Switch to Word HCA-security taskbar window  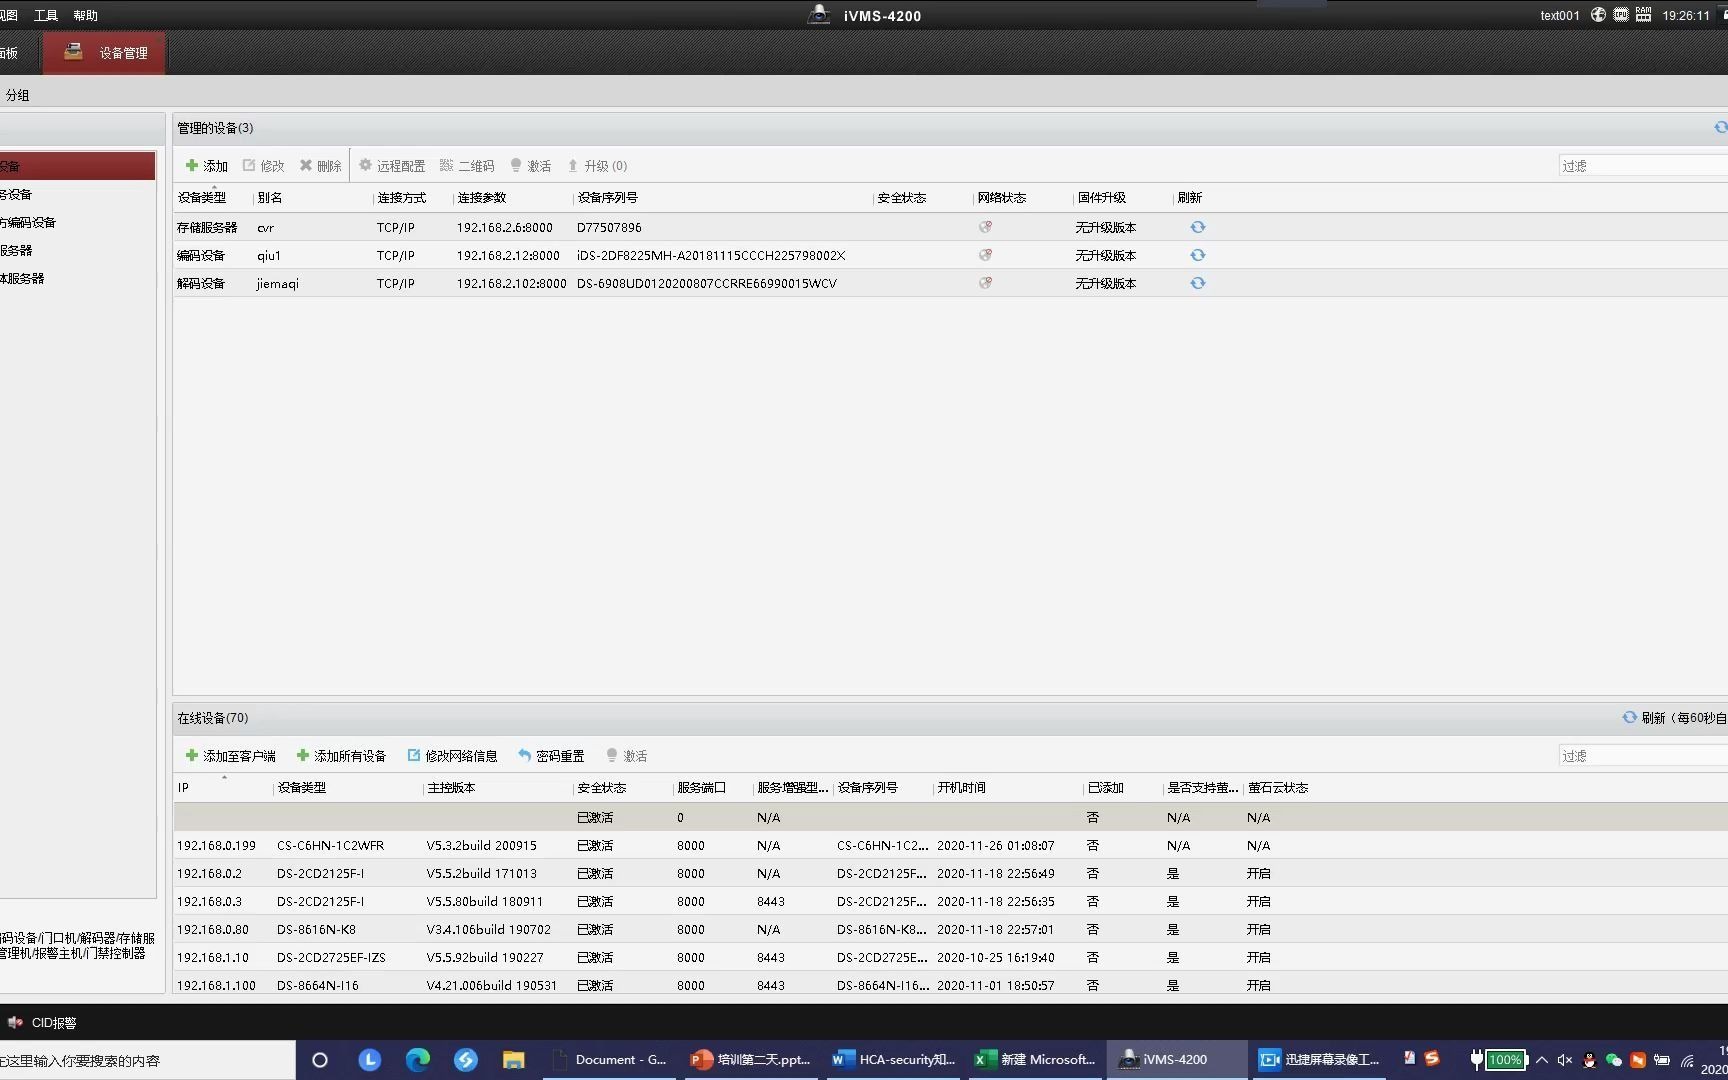(894, 1060)
